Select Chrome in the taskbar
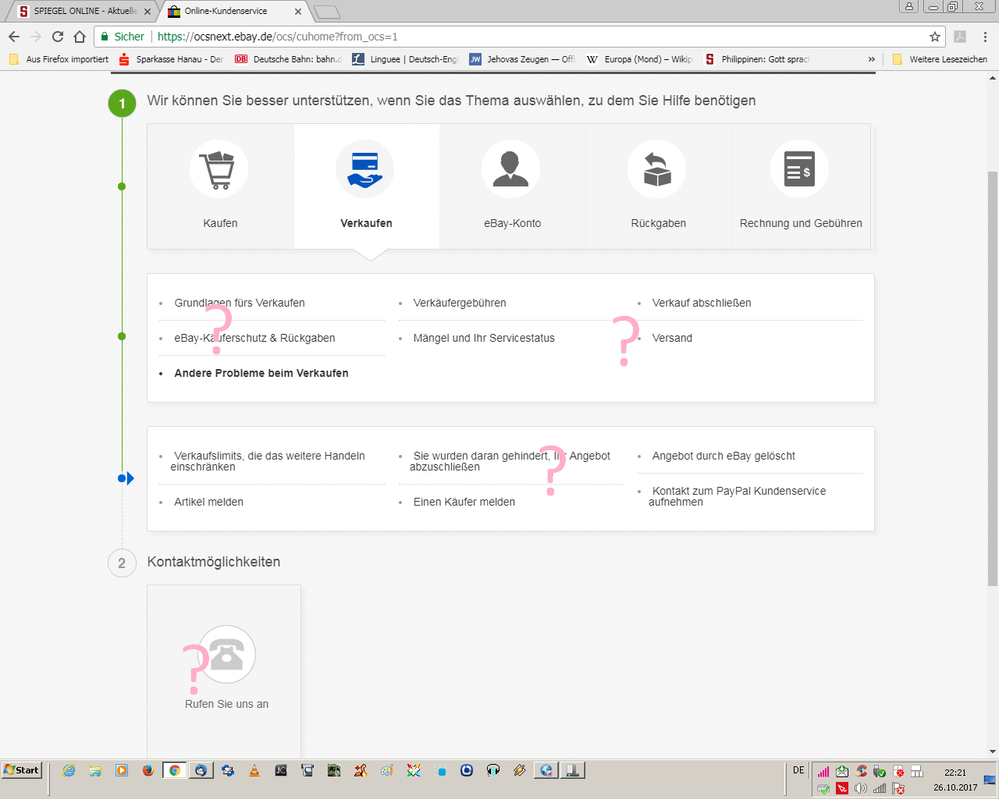999x799 pixels. [174, 771]
